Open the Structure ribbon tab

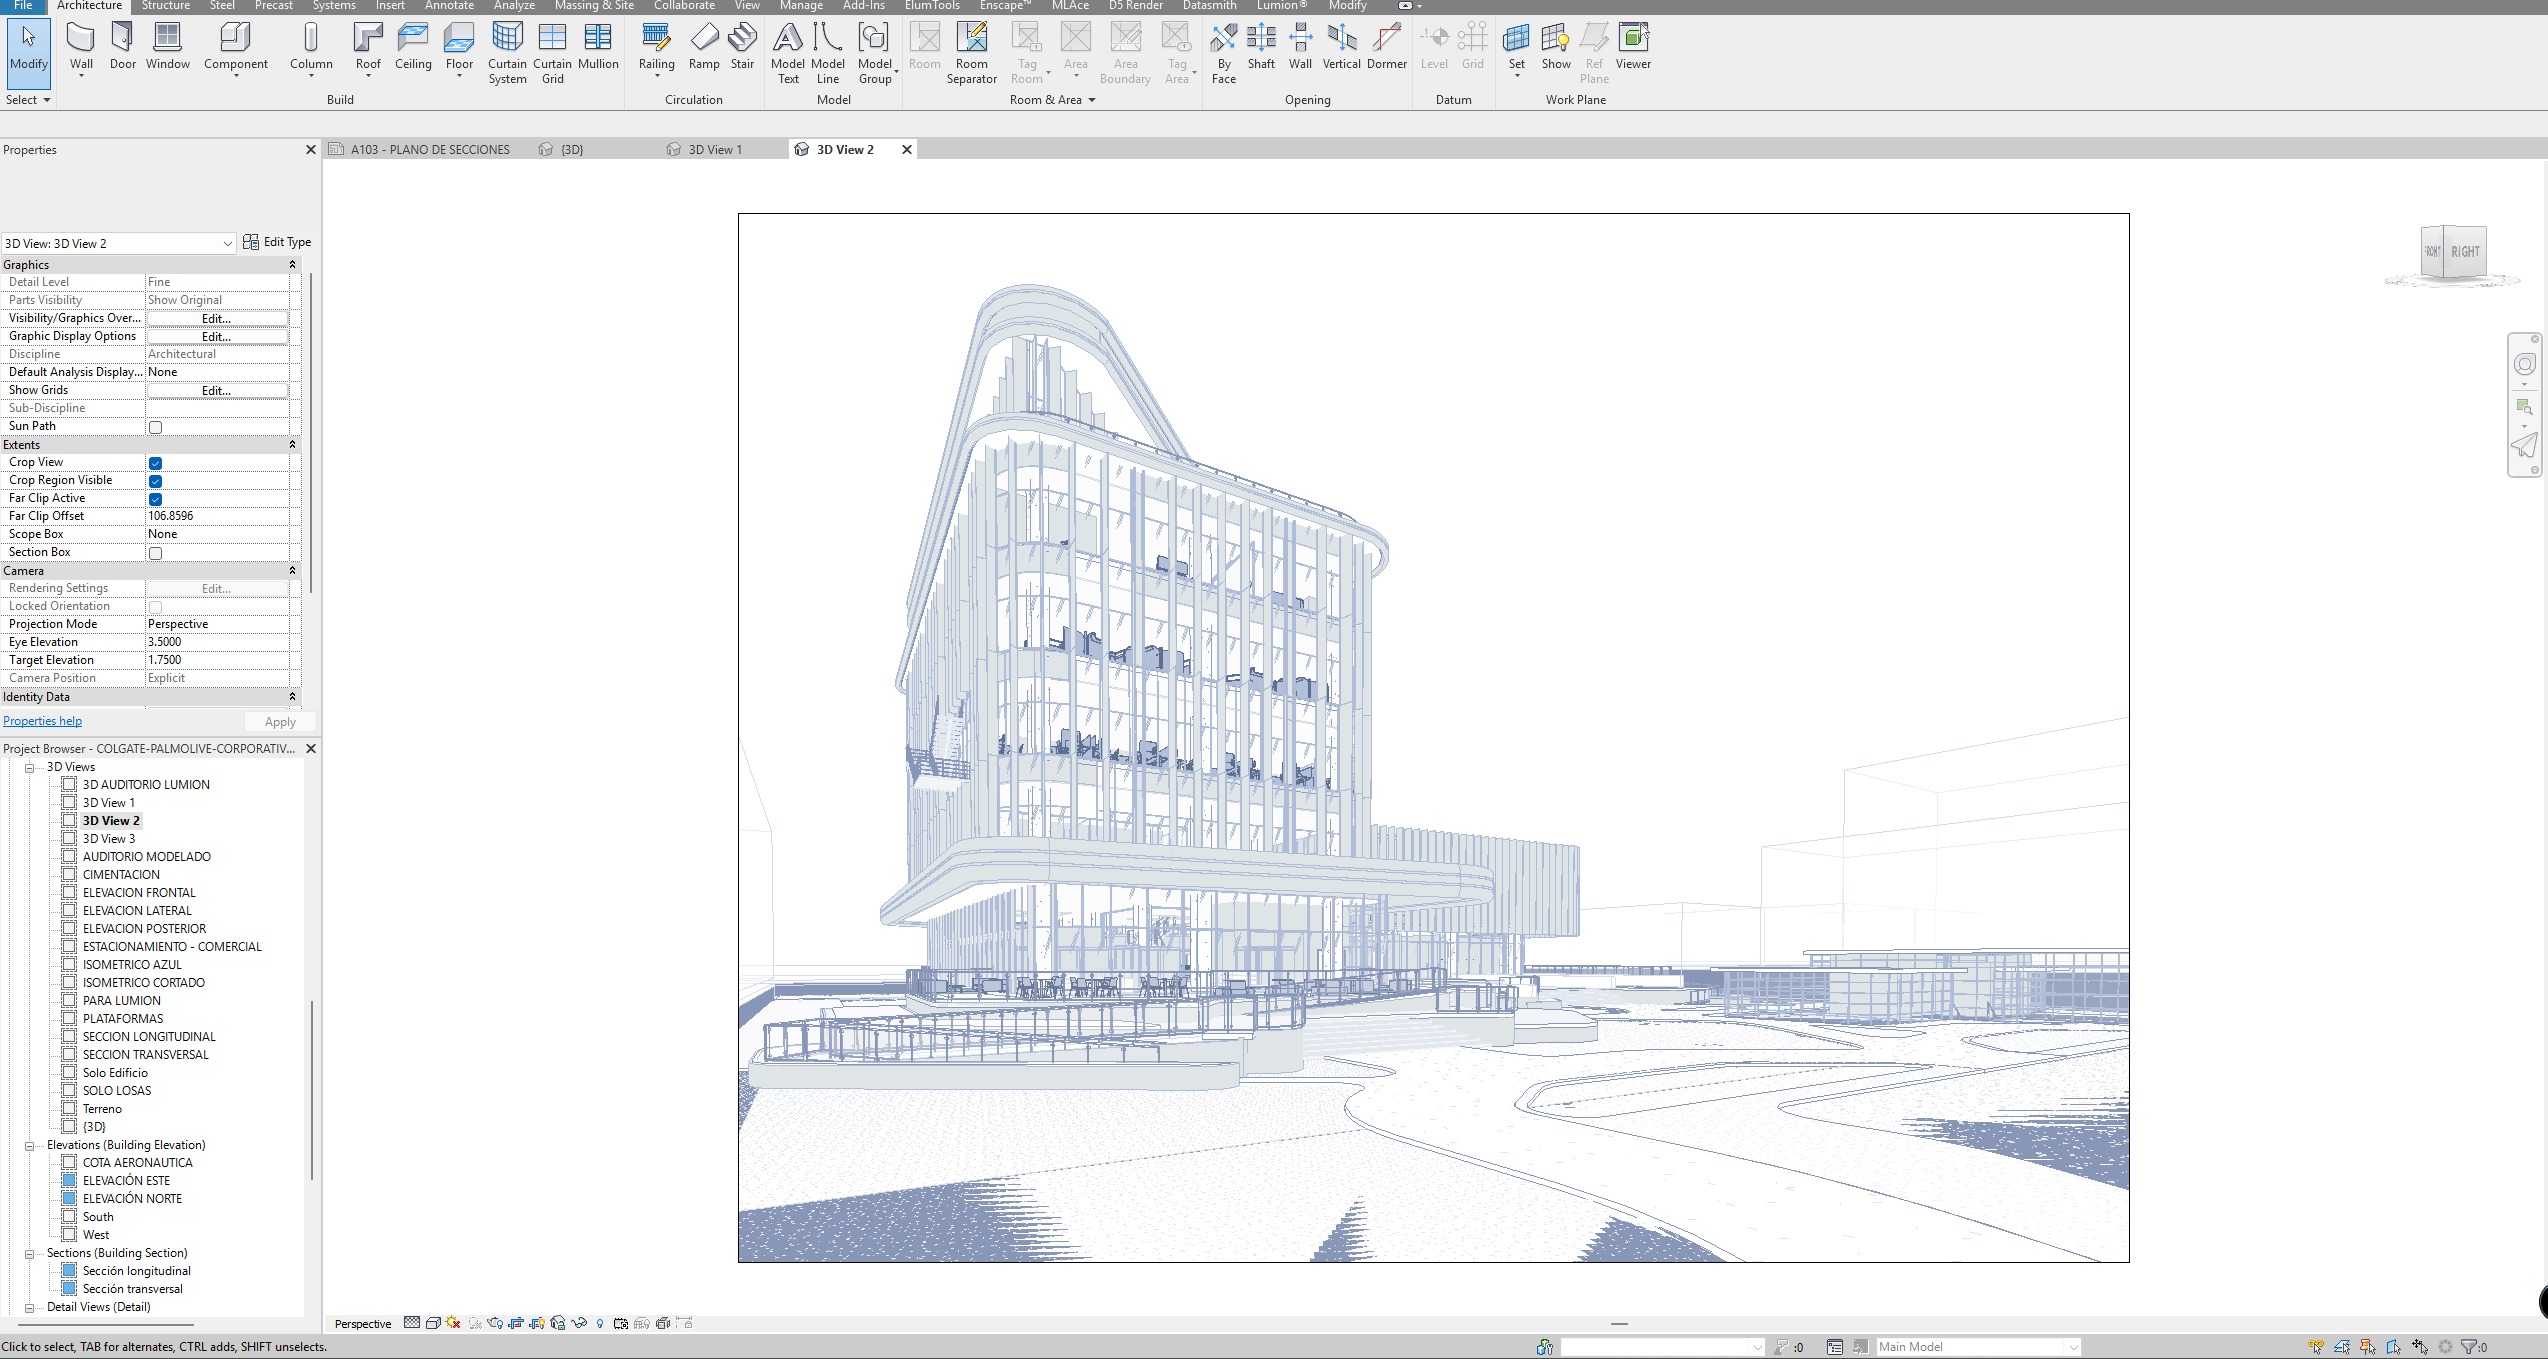(166, 6)
